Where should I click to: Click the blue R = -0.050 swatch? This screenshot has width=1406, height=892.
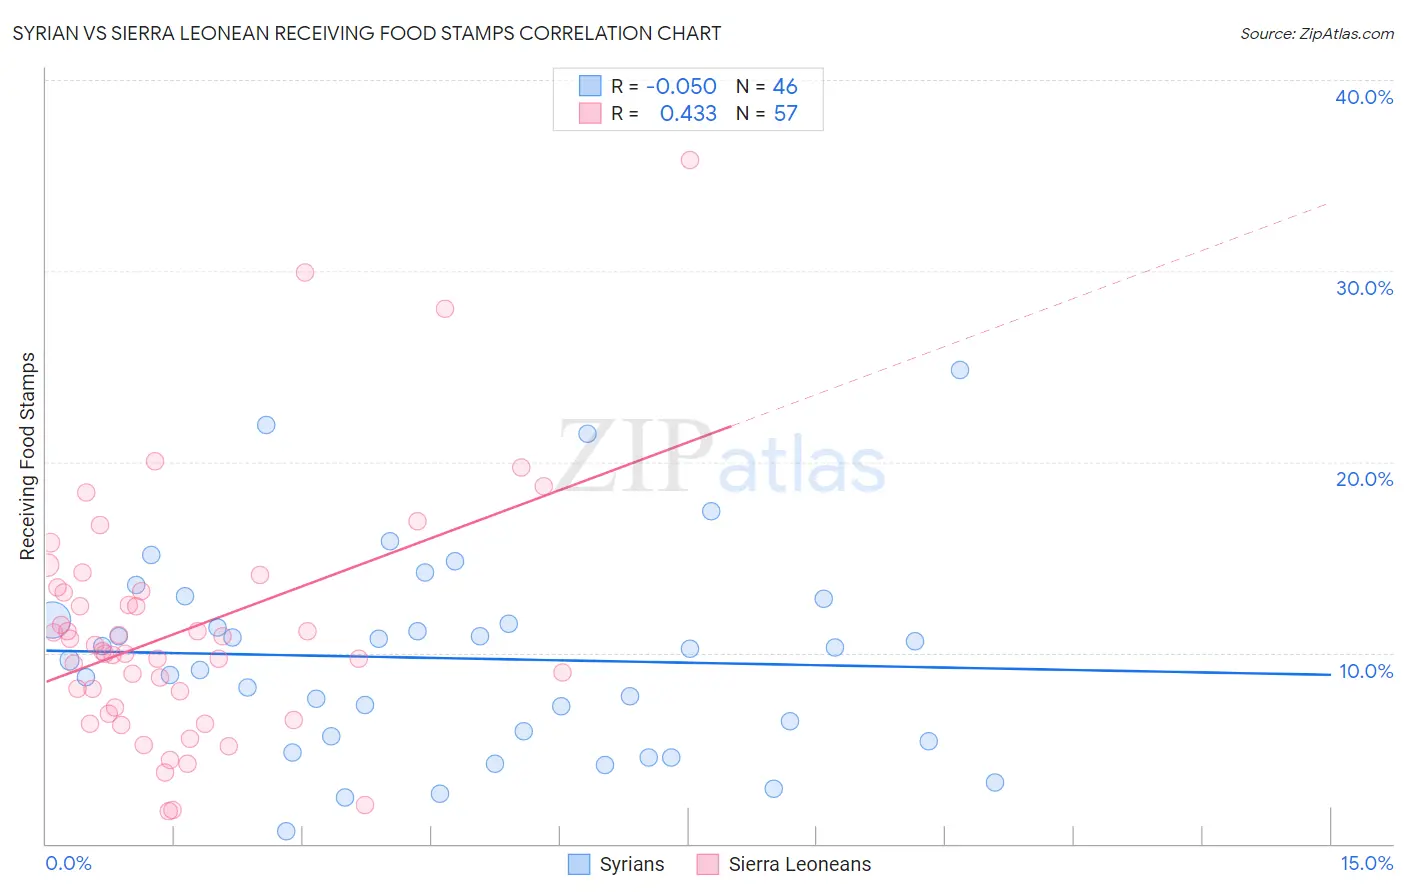tap(590, 86)
